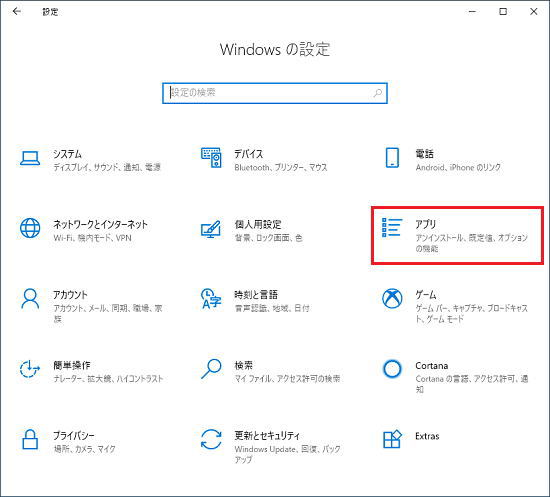Viewport: 550px width, 497px height.
Task: Click description "ディスプレイ、サウンド、通知、電源"
Action: (107, 167)
